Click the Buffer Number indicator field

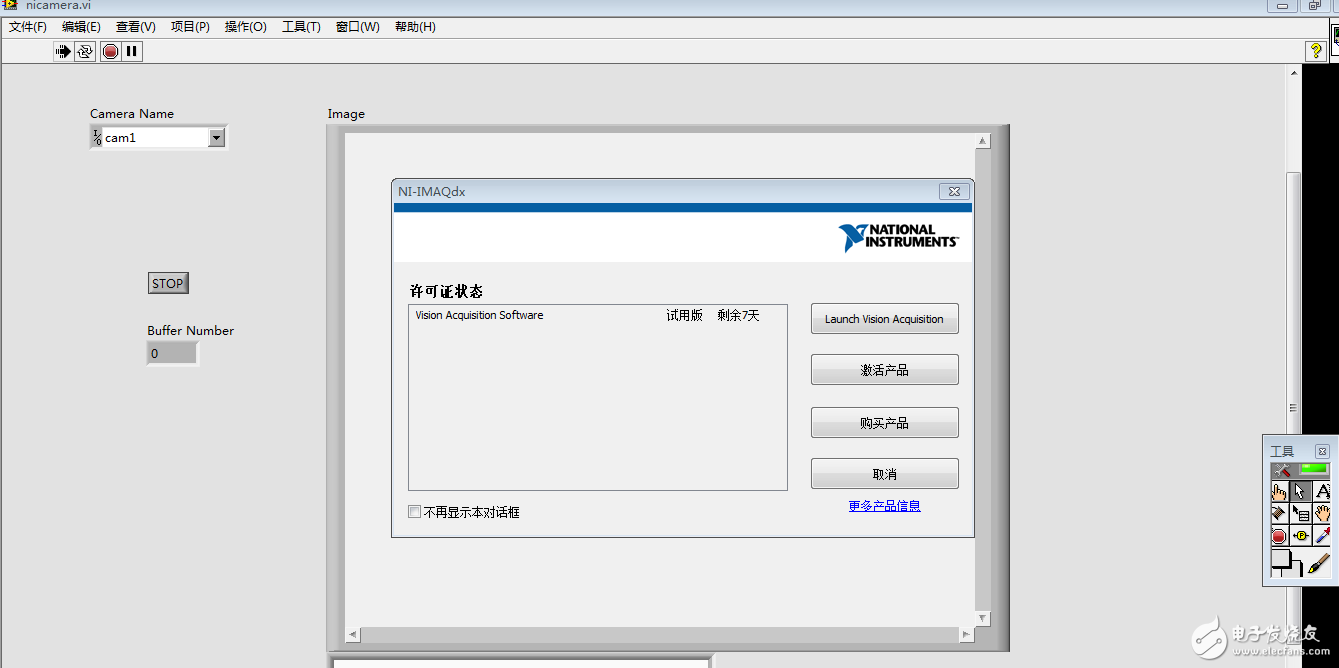pos(172,353)
